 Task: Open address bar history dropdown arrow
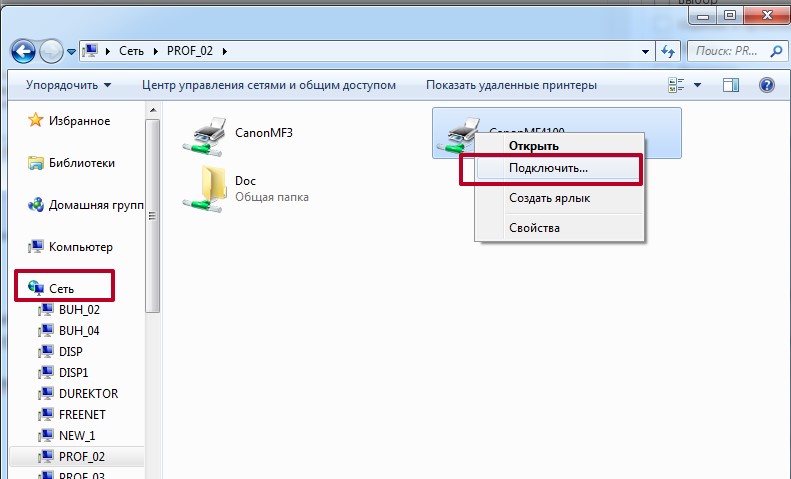[645, 50]
